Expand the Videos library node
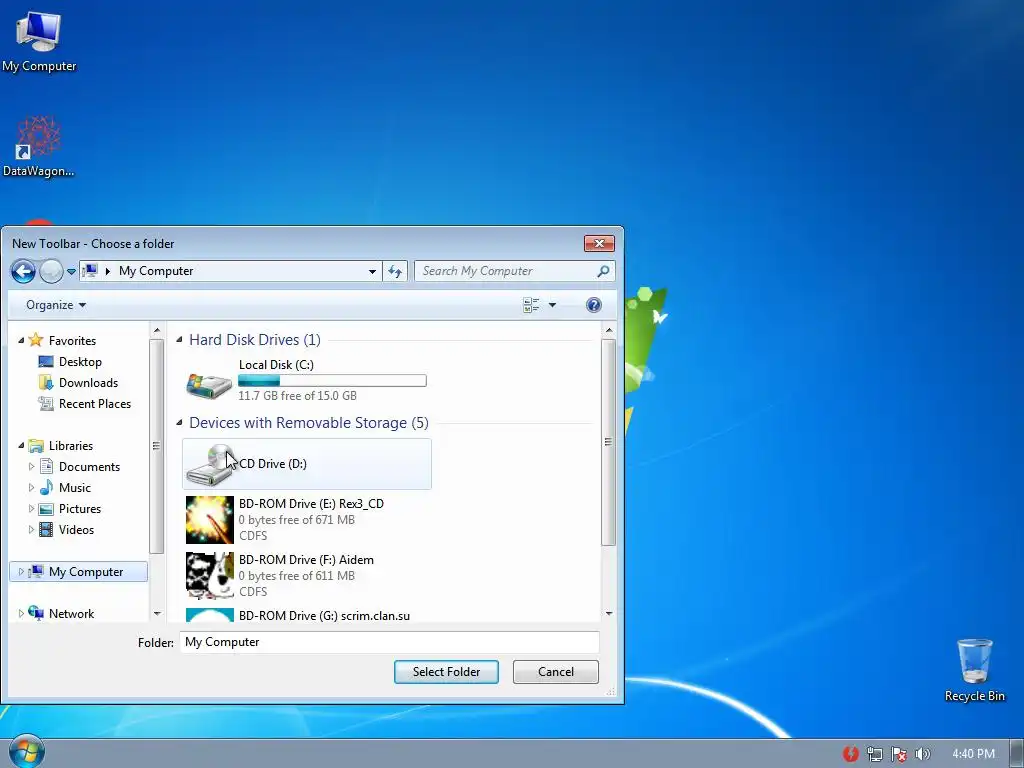The width and height of the screenshot is (1024, 768). point(31,529)
